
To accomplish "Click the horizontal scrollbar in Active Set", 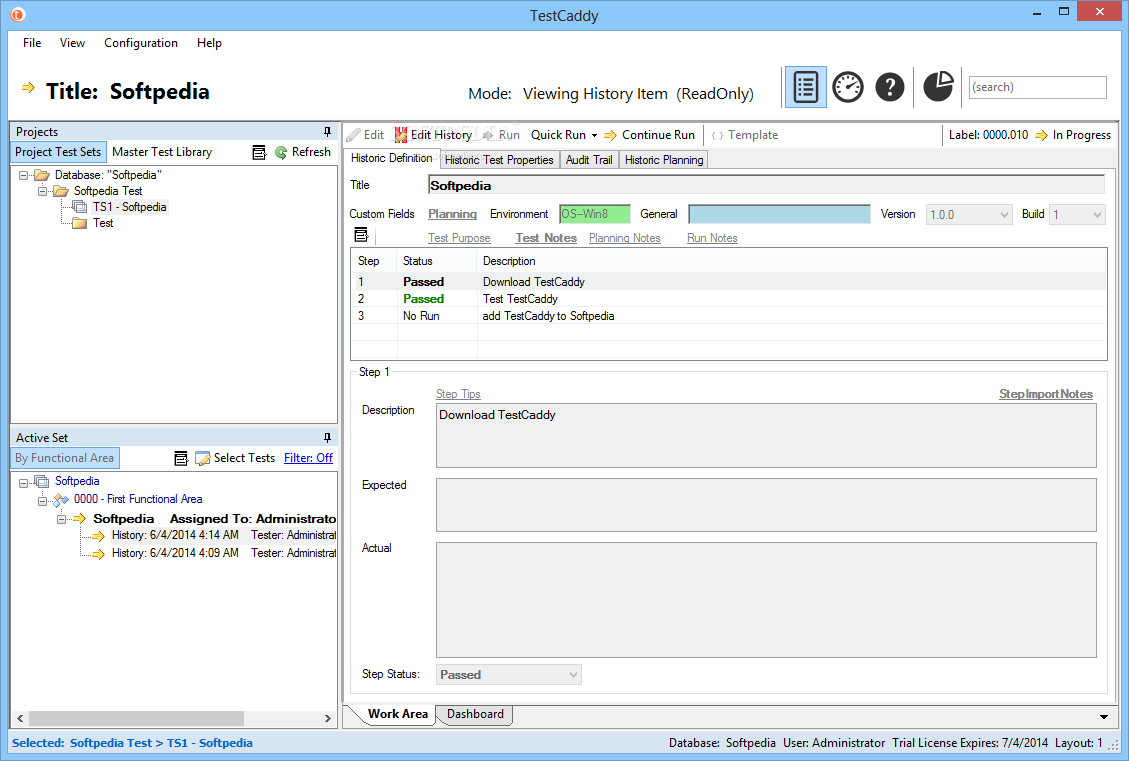I will 137,719.
